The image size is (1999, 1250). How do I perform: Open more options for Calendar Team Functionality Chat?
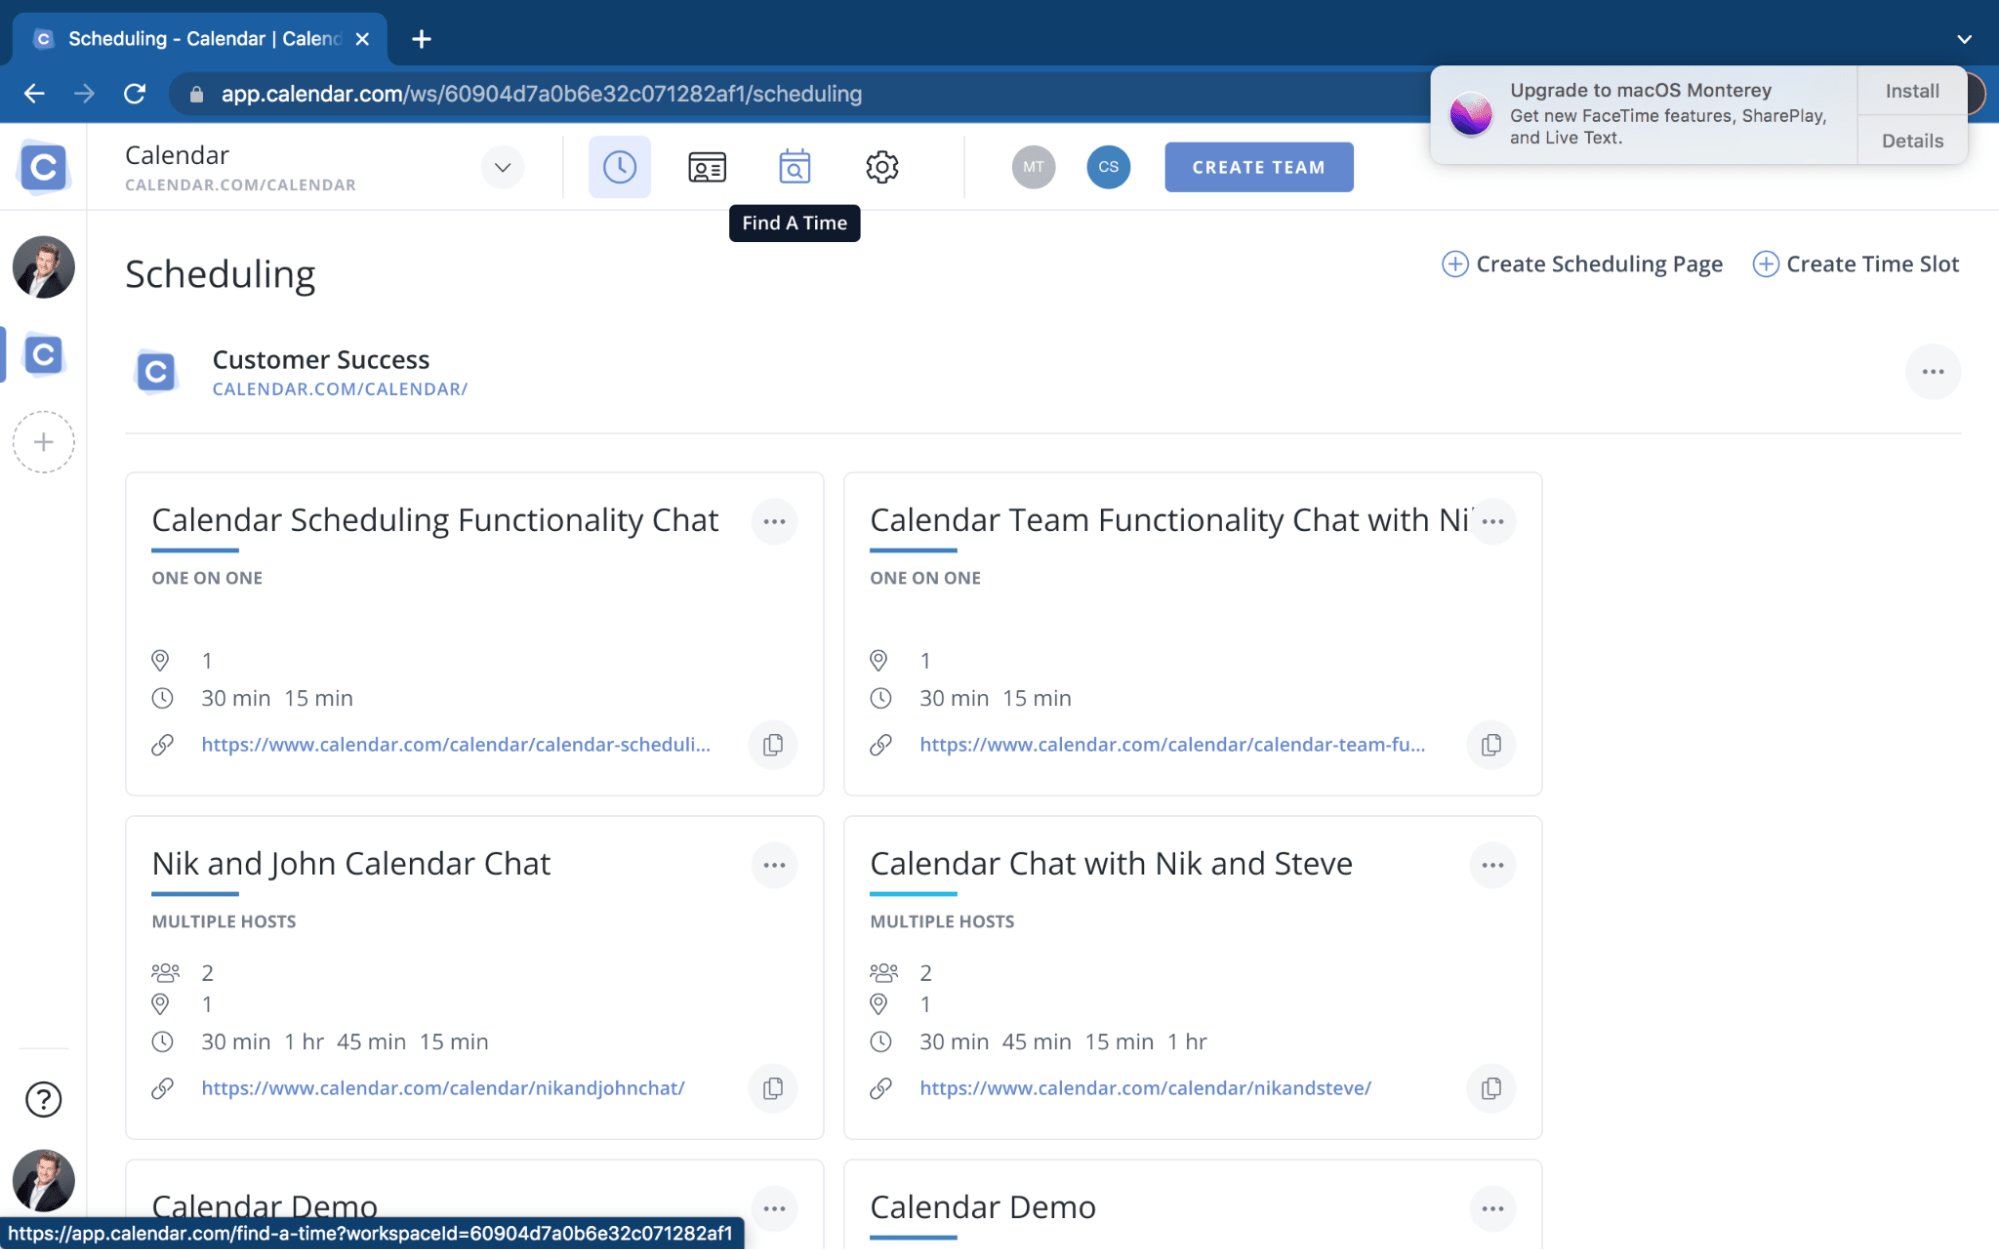1493,521
